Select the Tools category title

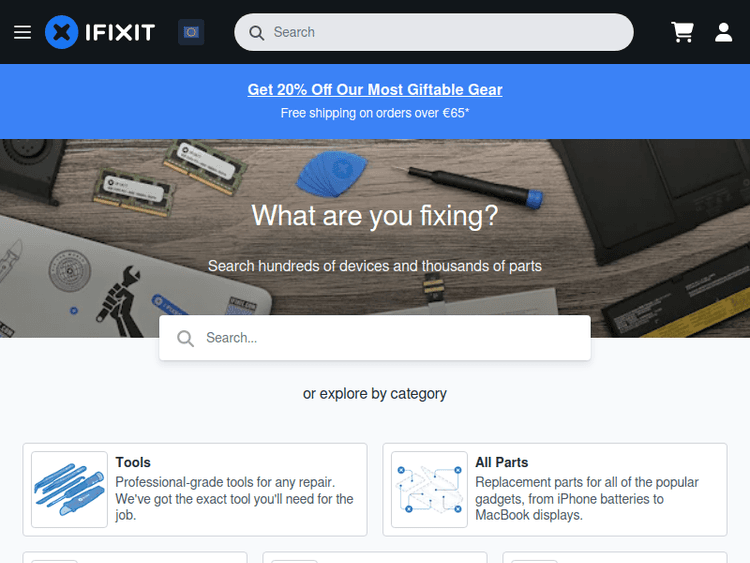(x=133, y=462)
